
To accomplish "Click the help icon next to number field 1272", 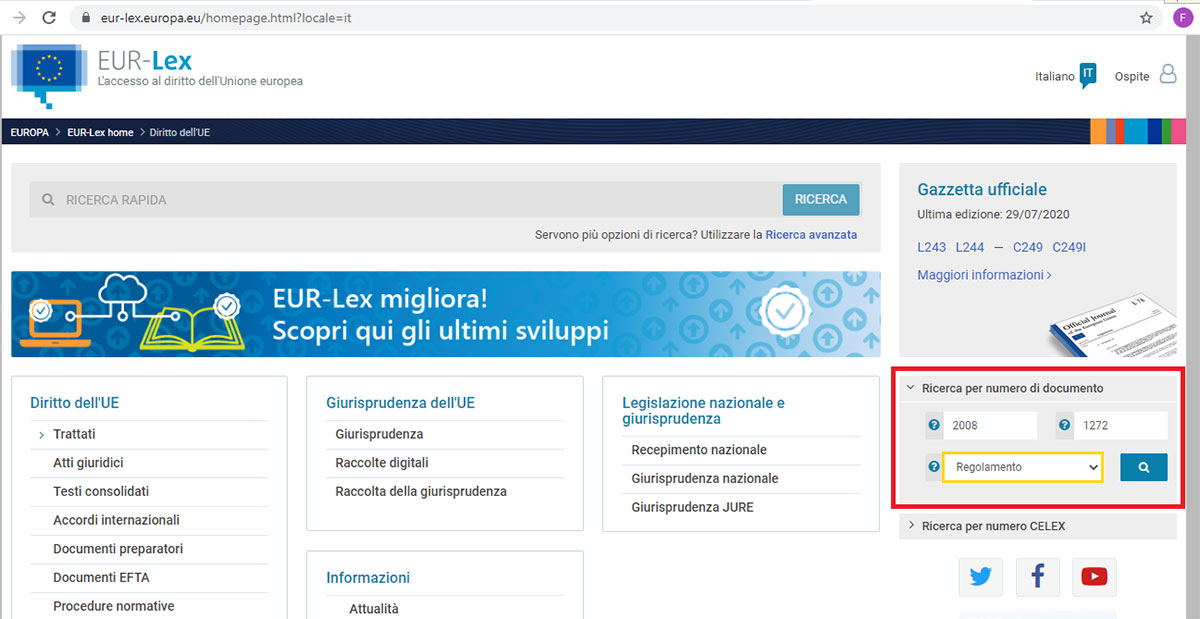I will [x=1064, y=425].
